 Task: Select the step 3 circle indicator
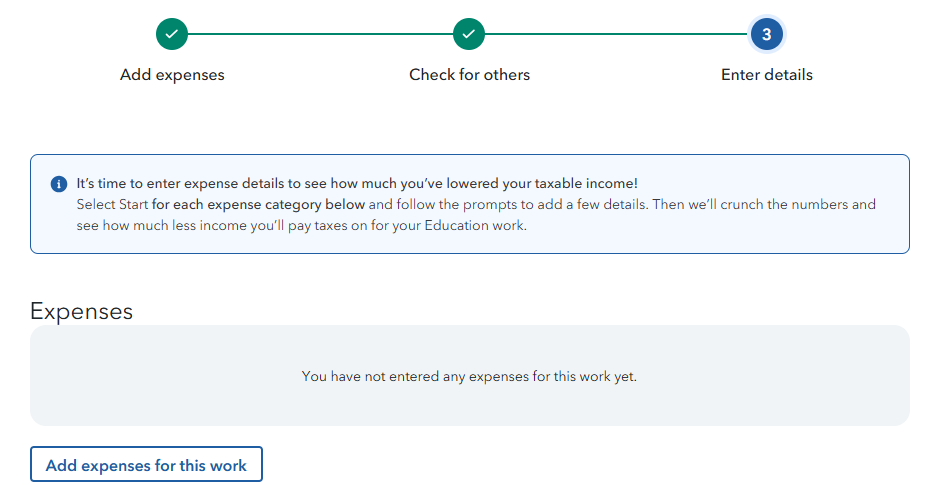[766, 34]
